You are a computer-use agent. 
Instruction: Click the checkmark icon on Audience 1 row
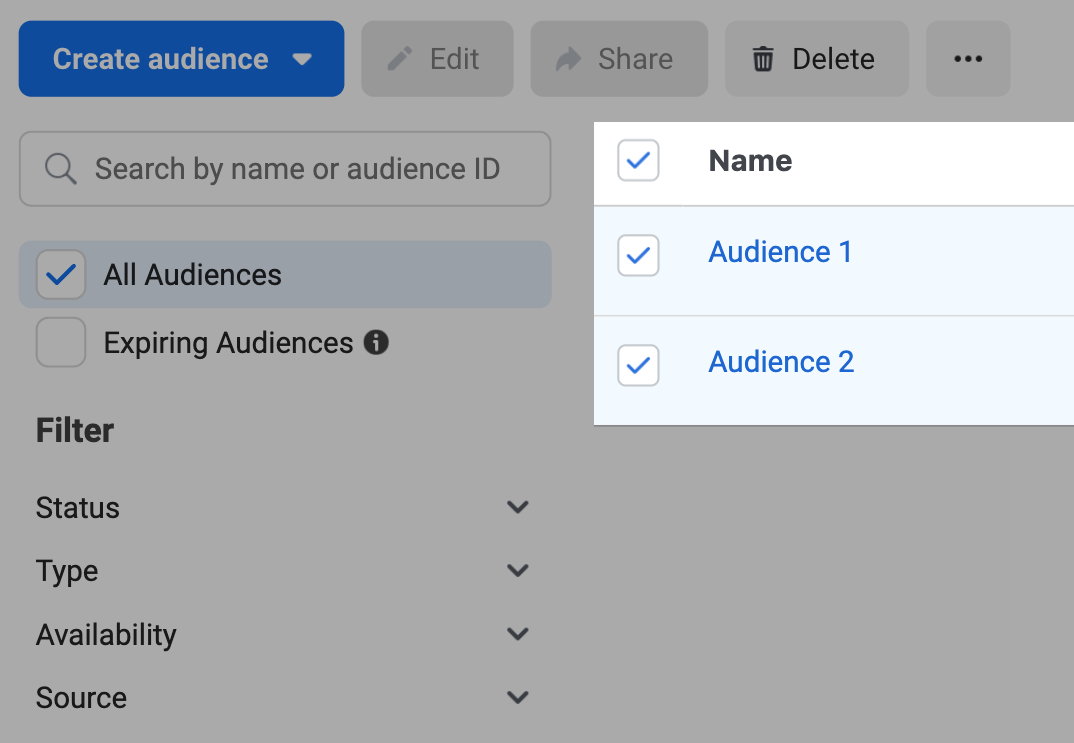[x=638, y=255]
